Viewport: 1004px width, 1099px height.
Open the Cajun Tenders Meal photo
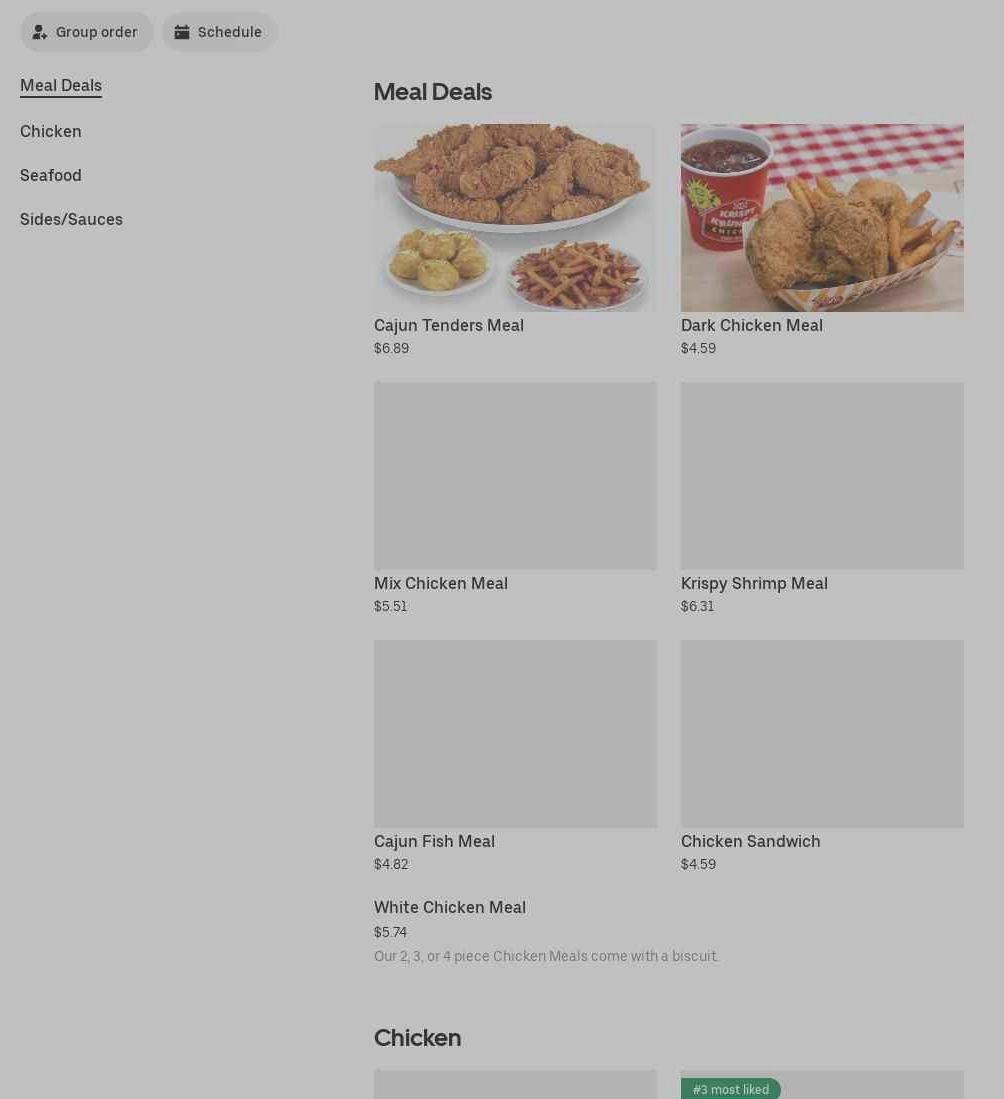click(515, 218)
